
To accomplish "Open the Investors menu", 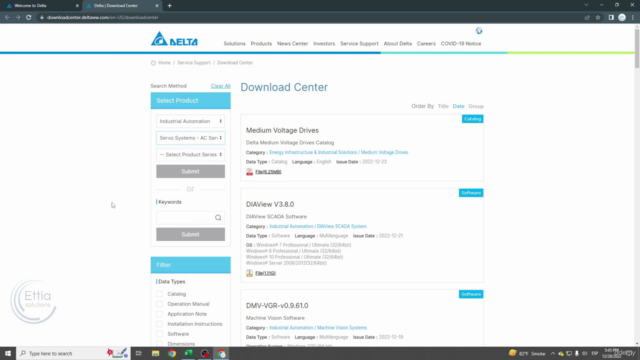I will click(324, 44).
